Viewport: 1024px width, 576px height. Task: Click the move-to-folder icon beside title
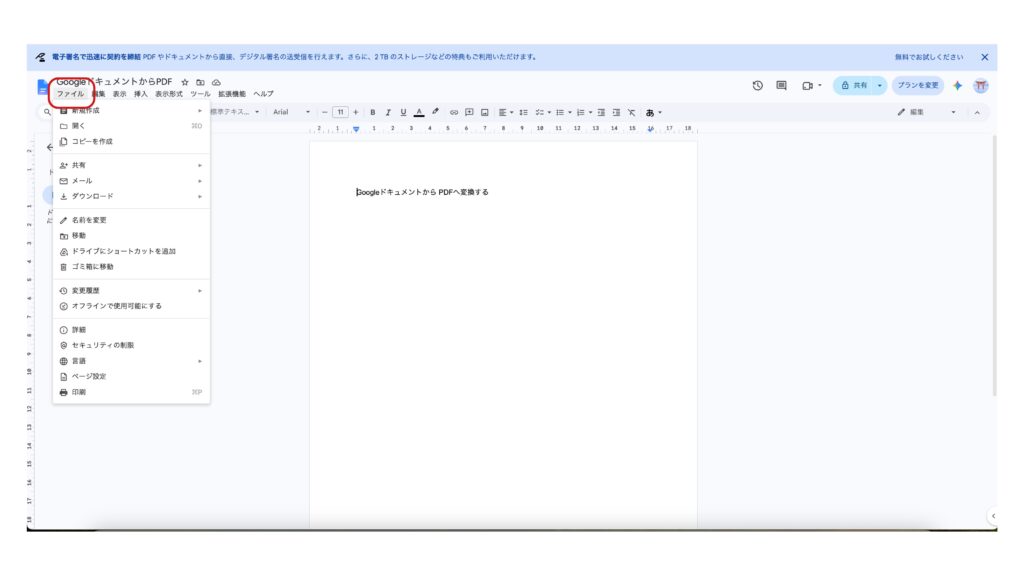coord(200,82)
